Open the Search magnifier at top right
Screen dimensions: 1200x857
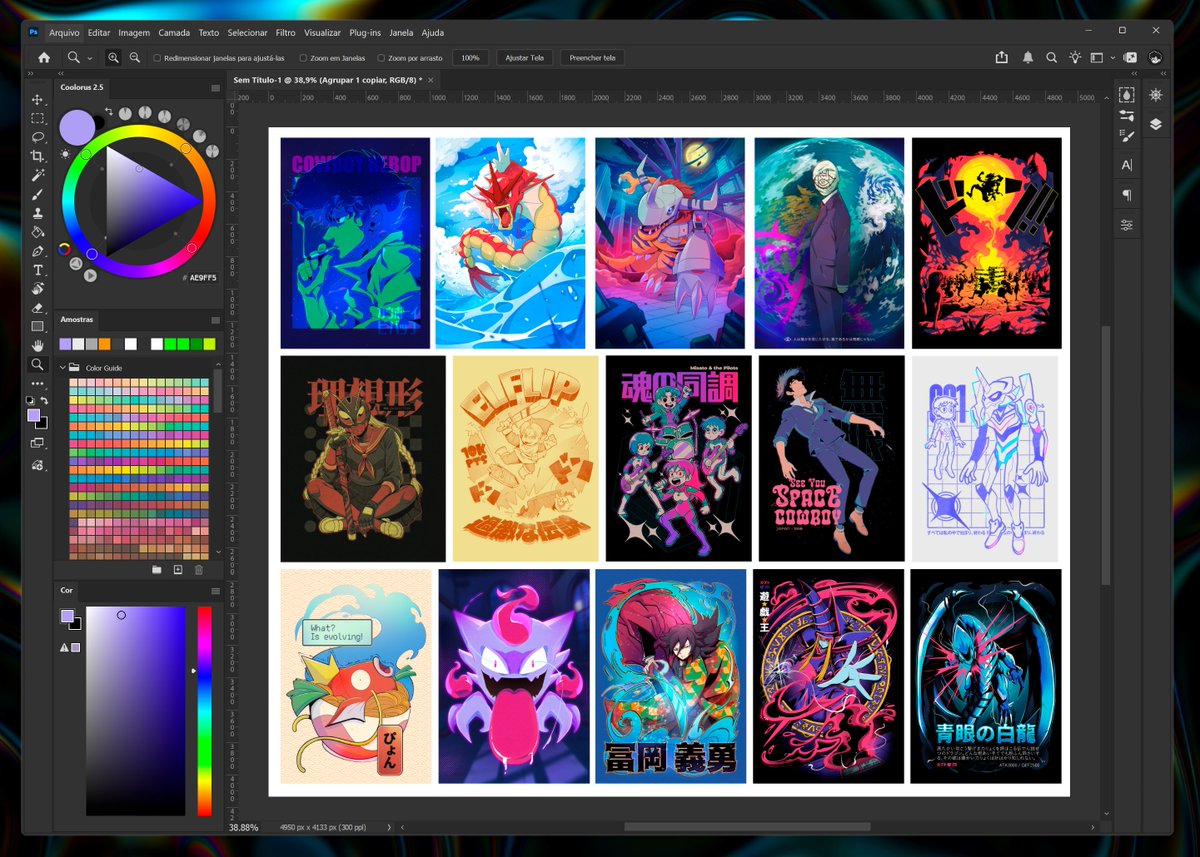[x=1051, y=58]
